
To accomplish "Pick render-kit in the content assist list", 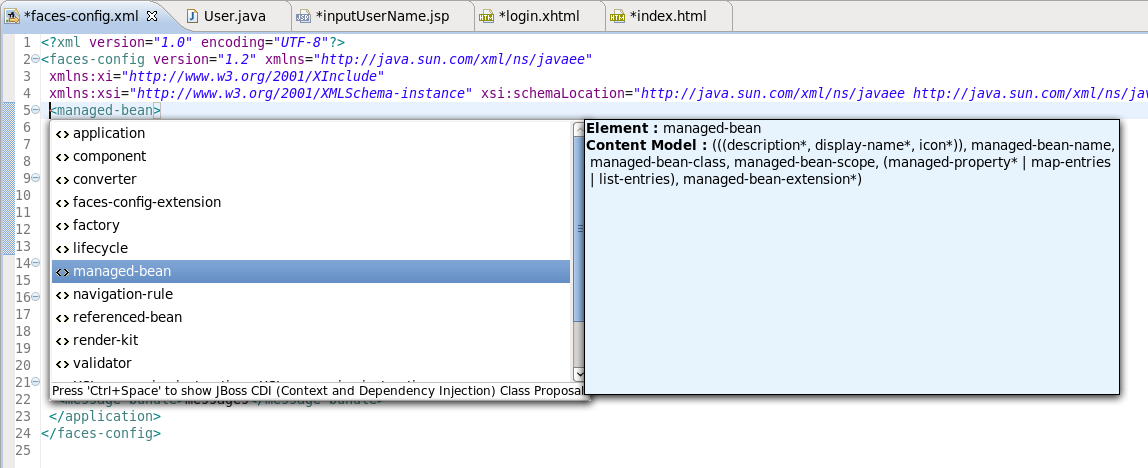I will point(105,340).
